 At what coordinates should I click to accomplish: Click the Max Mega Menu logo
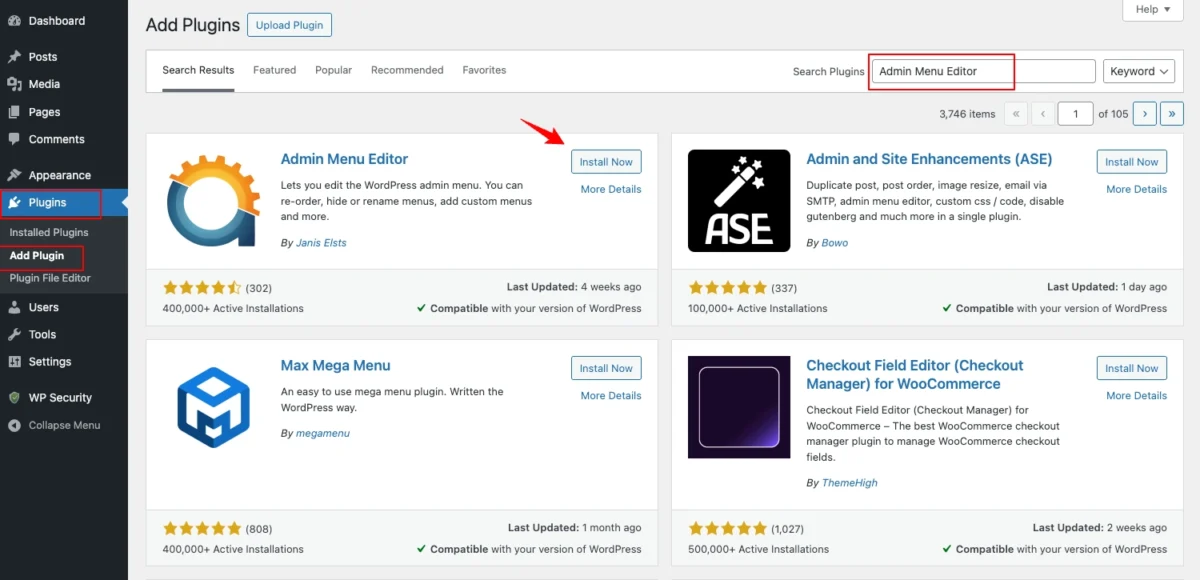pyautogui.click(x=213, y=407)
